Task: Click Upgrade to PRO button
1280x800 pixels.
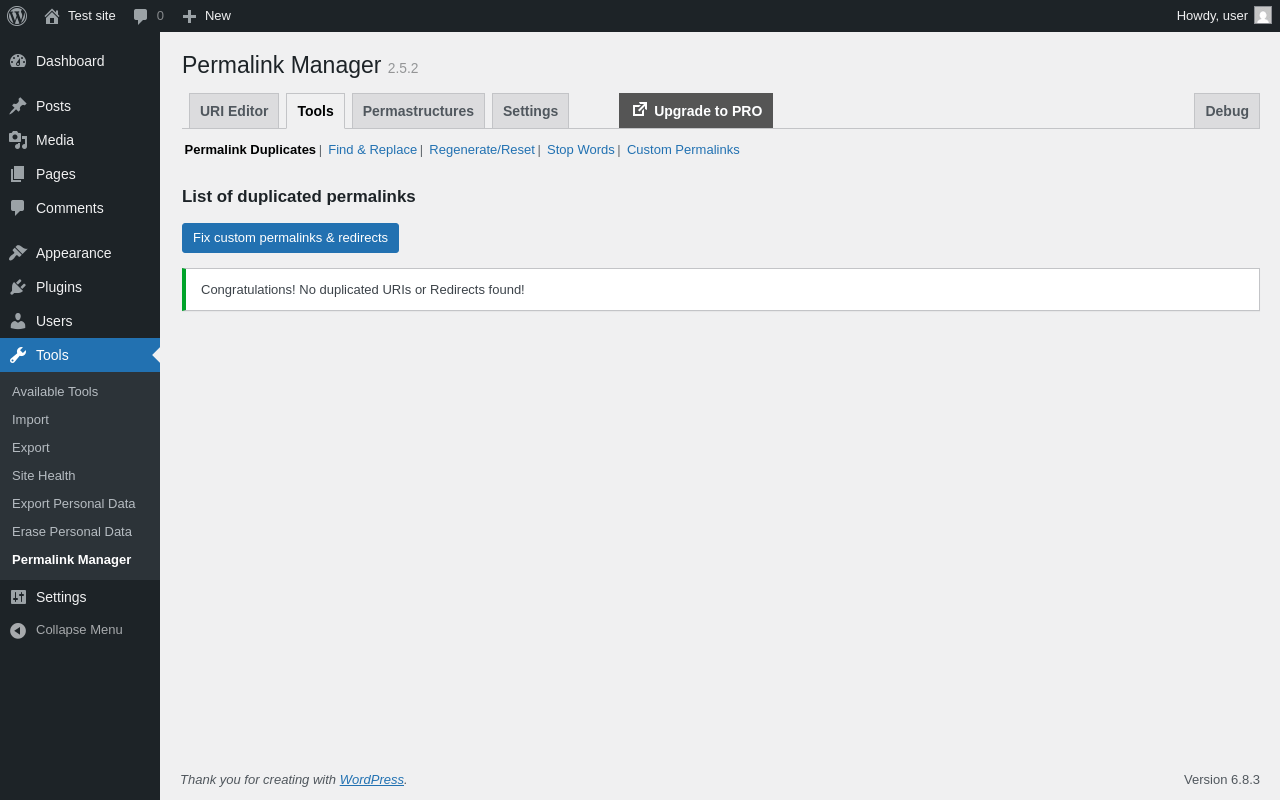Action: [696, 111]
